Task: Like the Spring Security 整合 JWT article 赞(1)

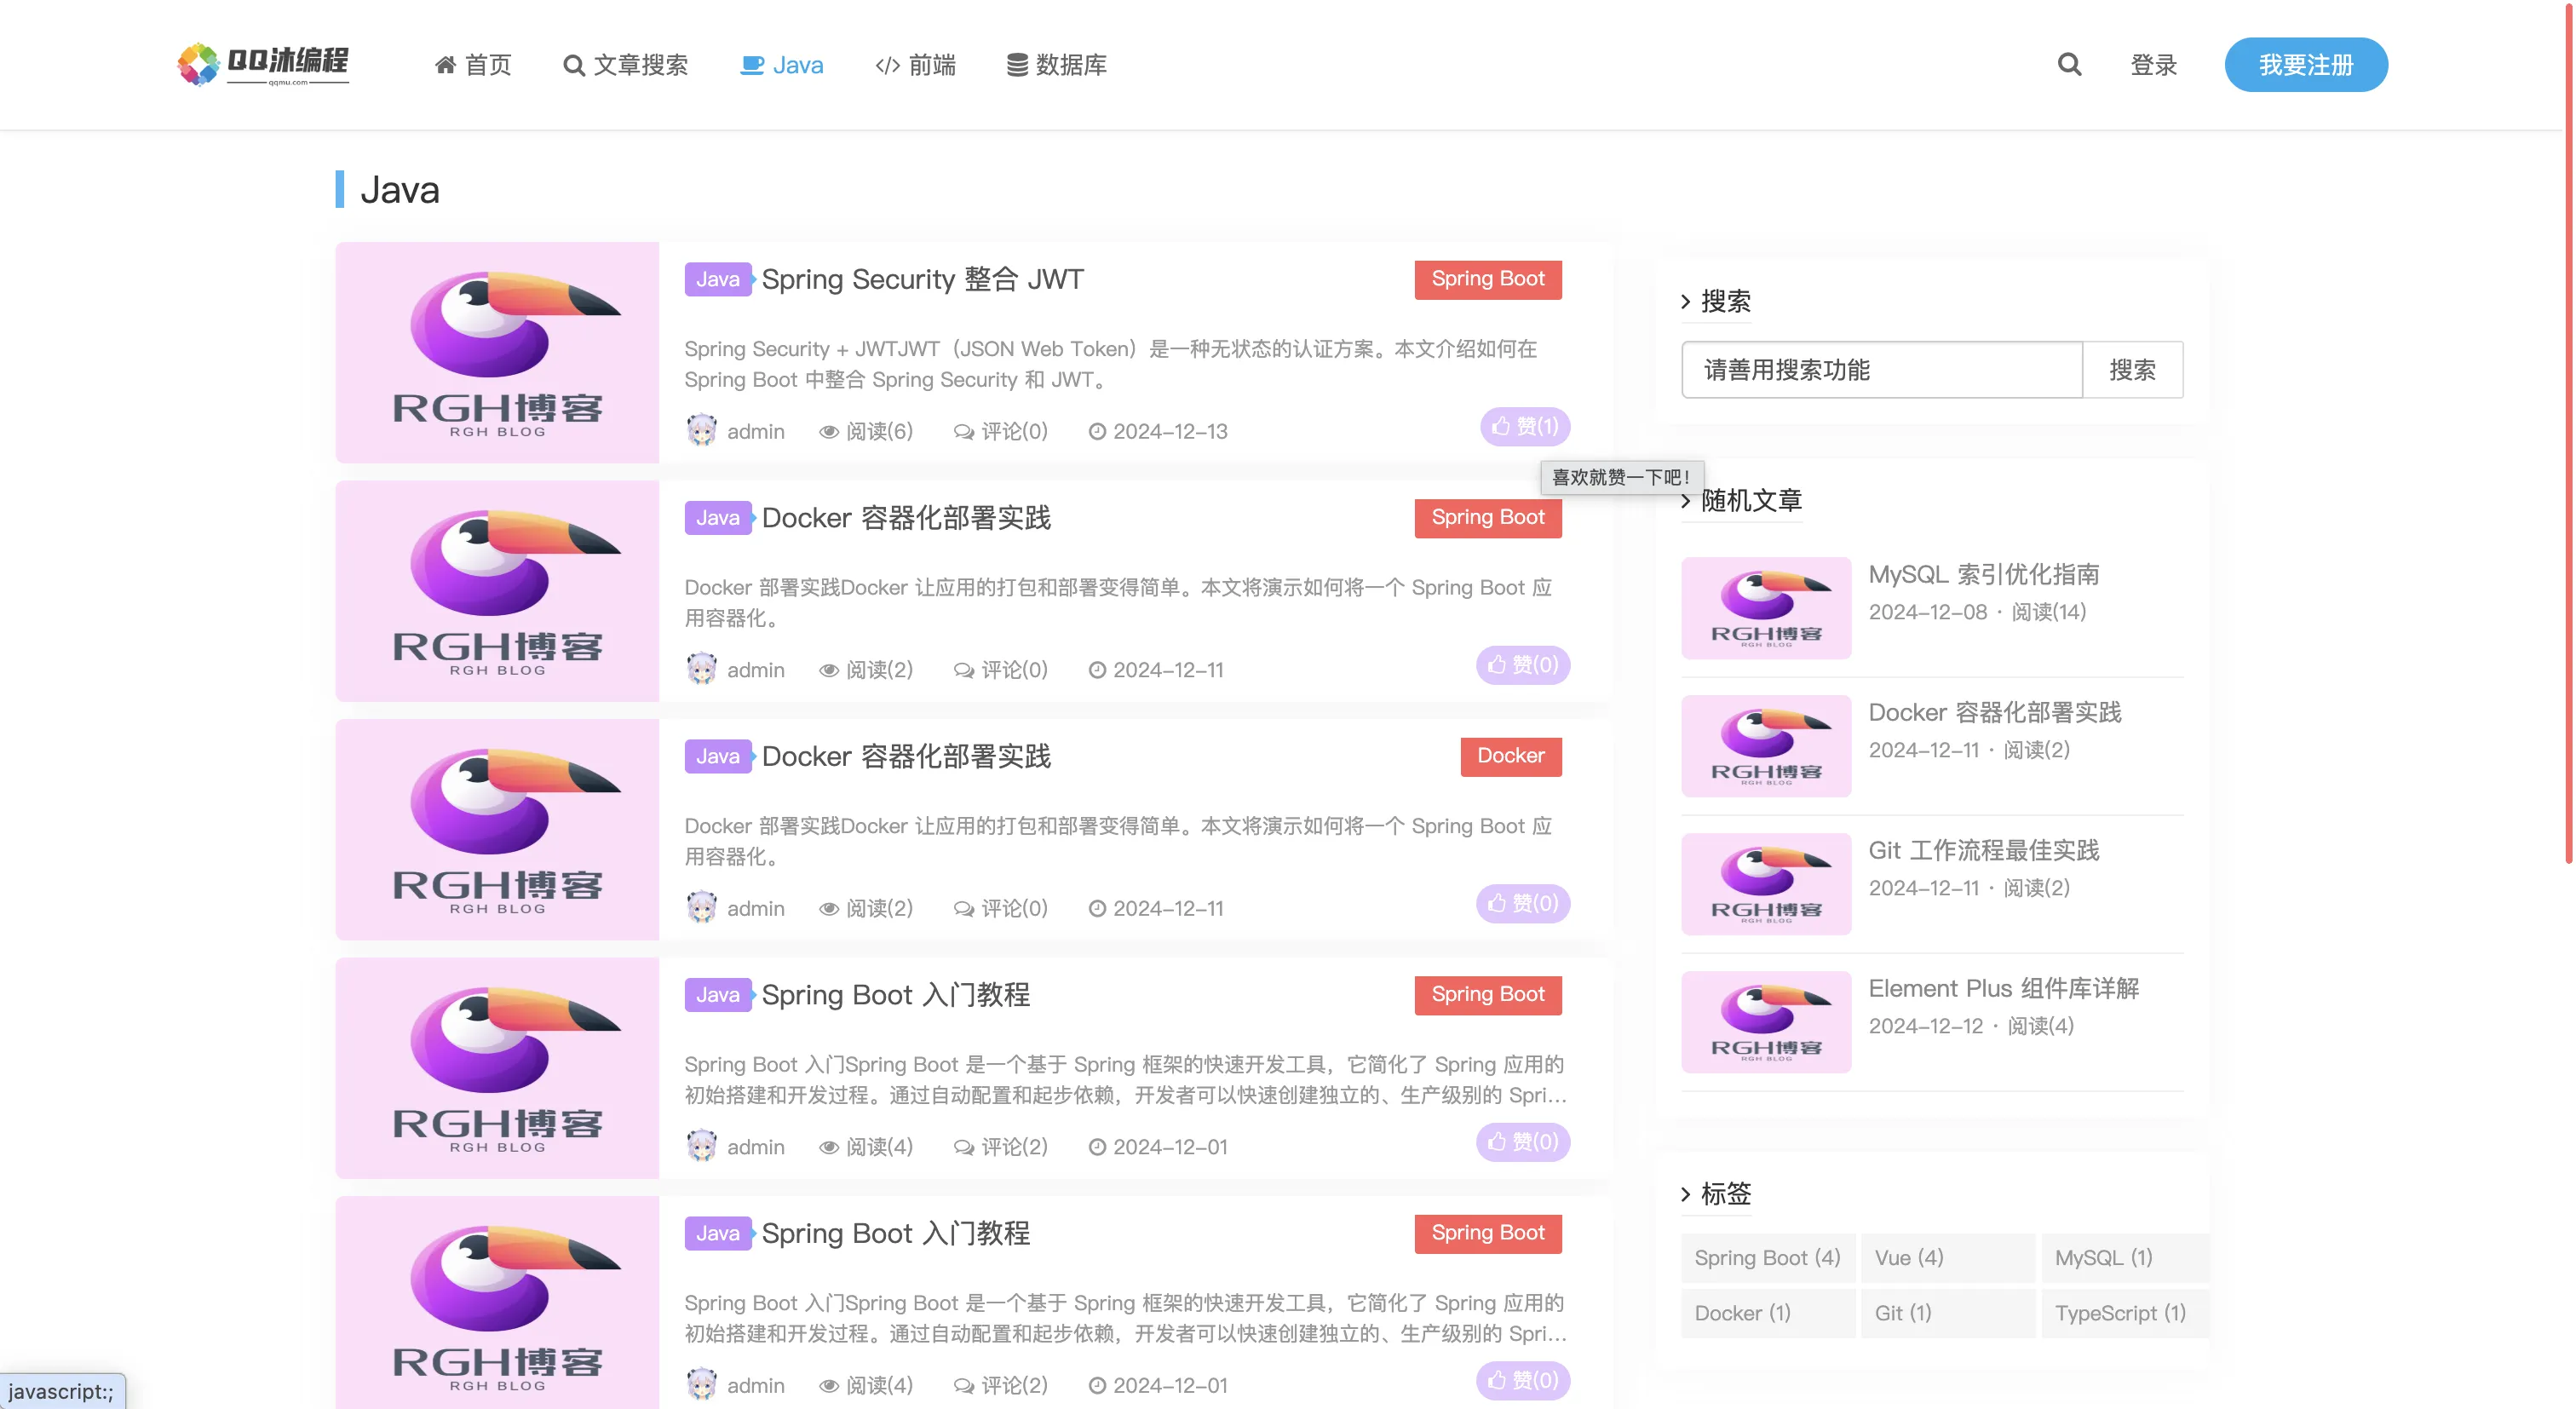Action: [x=1525, y=427]
